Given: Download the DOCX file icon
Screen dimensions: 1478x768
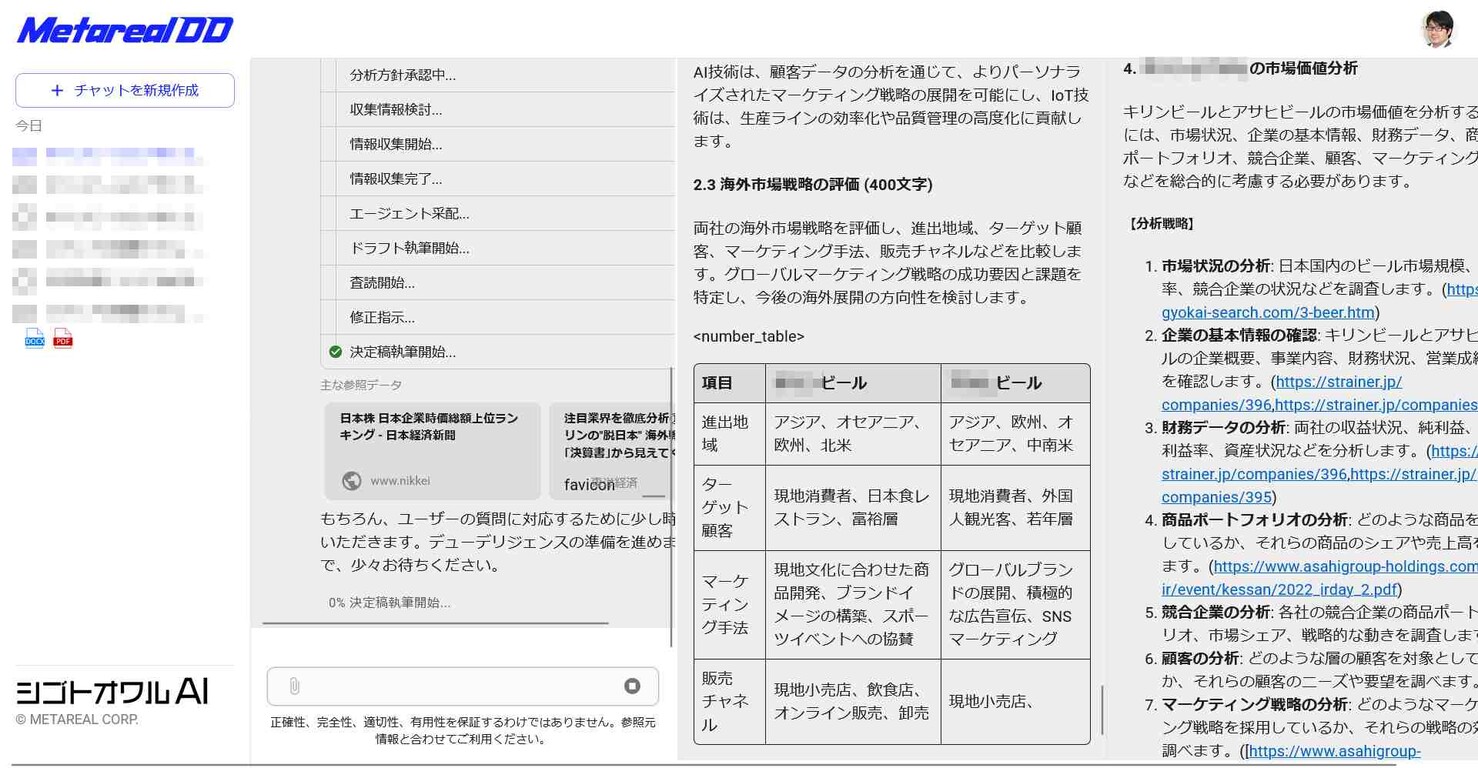Looking at the screenshot, I should point(35,339).
